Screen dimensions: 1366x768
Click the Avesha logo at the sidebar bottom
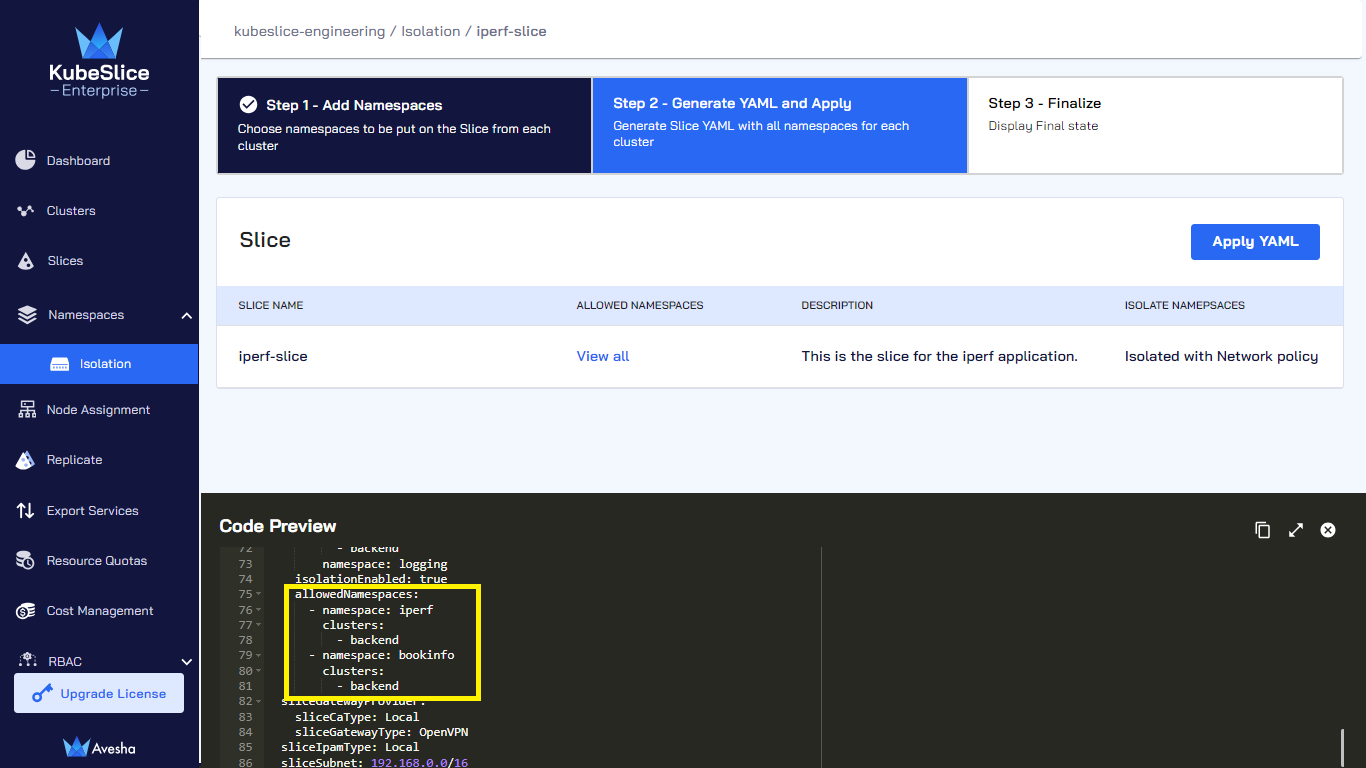pos(99,747)
